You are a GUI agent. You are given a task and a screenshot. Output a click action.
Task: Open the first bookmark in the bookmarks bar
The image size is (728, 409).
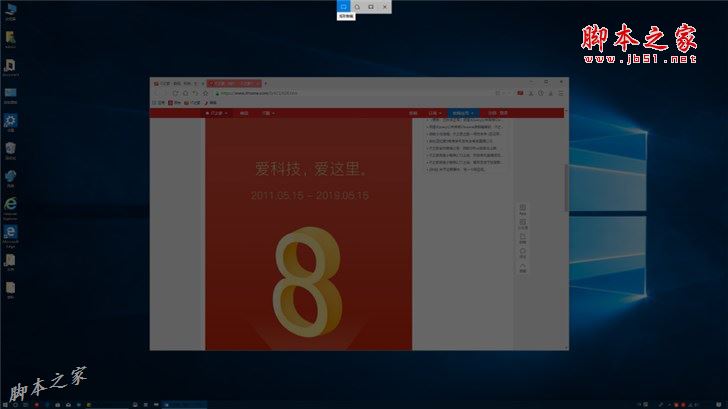coord(159,103)
